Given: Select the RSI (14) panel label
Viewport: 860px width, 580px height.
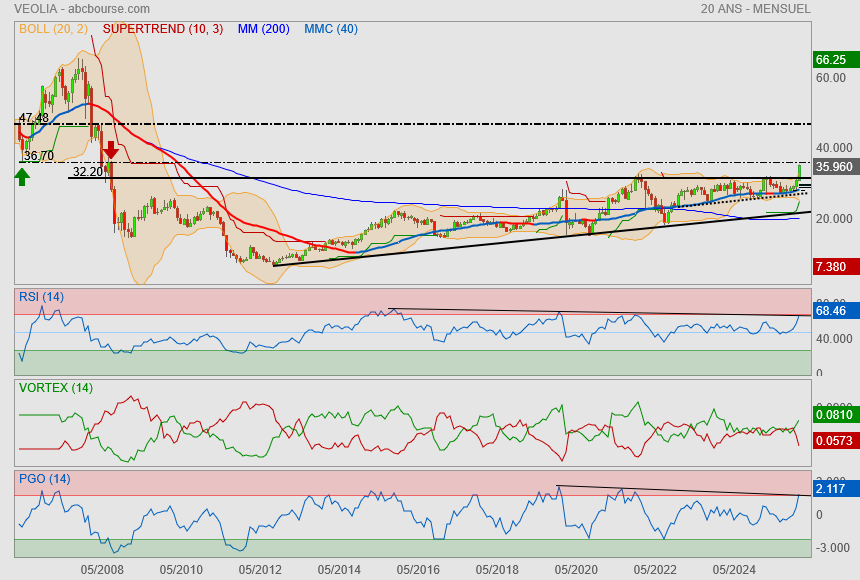Looking at the screenshot, I should click(x=41, y=296).
